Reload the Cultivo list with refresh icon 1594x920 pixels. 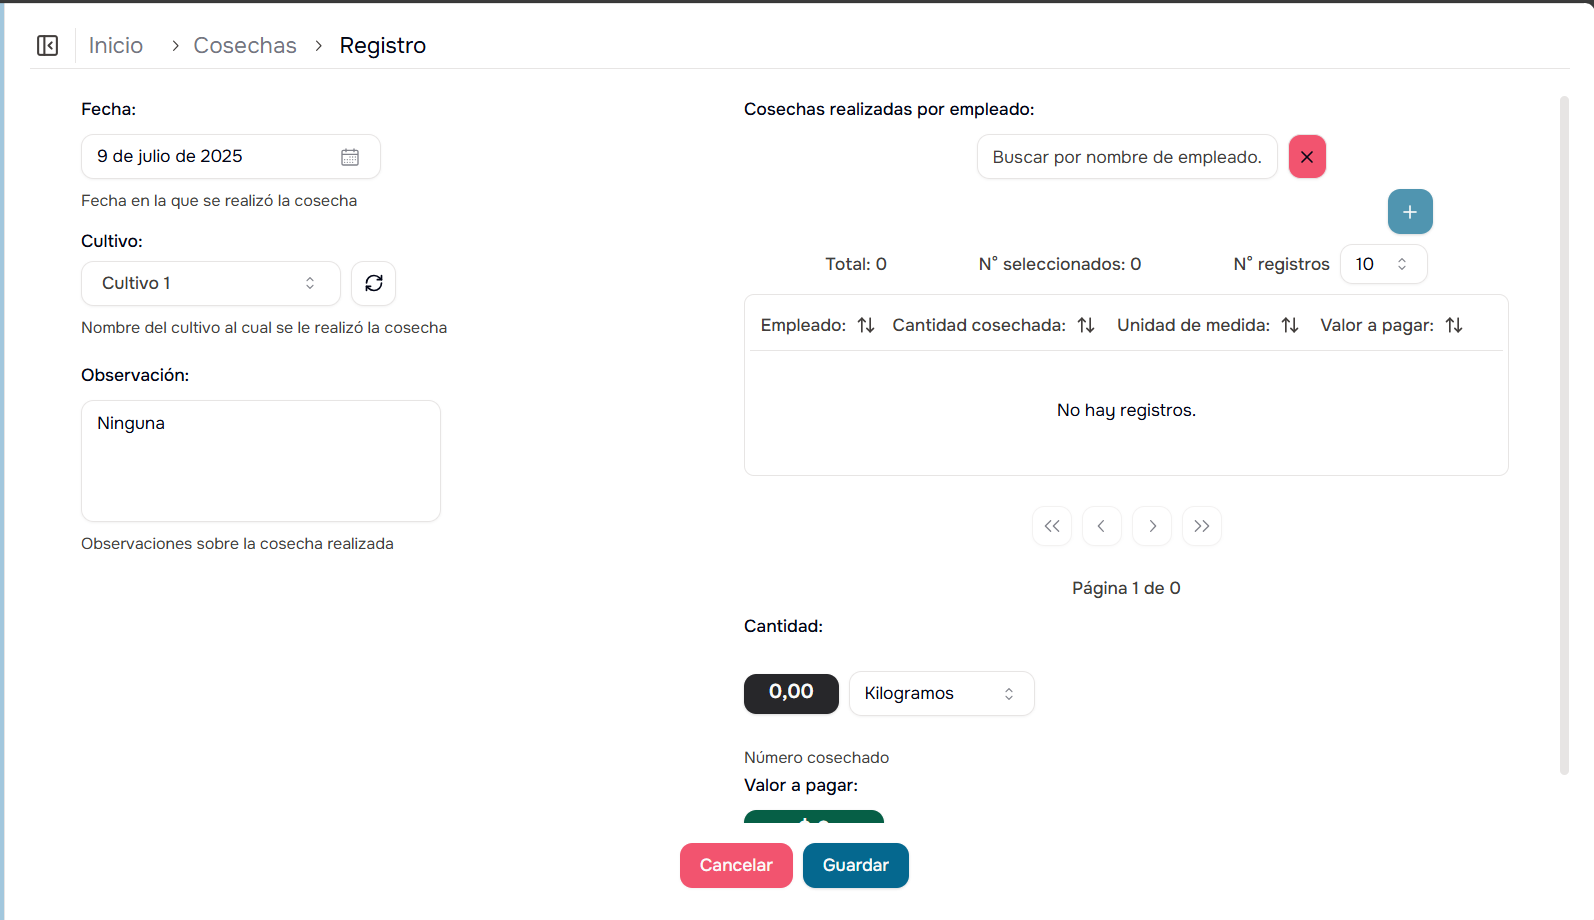click(374, 284)
